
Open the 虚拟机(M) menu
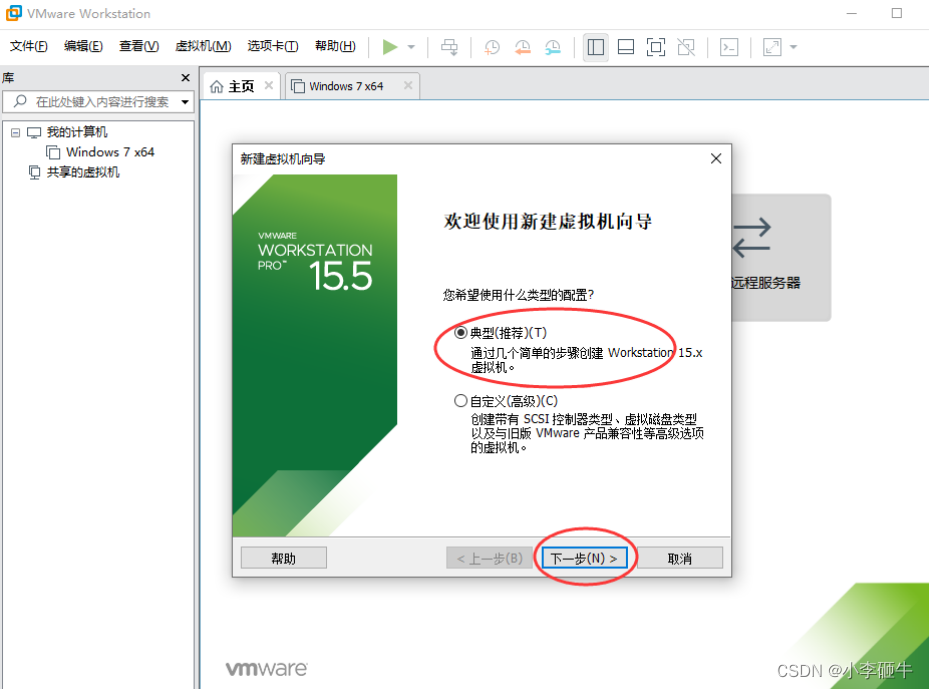(203, 46)
